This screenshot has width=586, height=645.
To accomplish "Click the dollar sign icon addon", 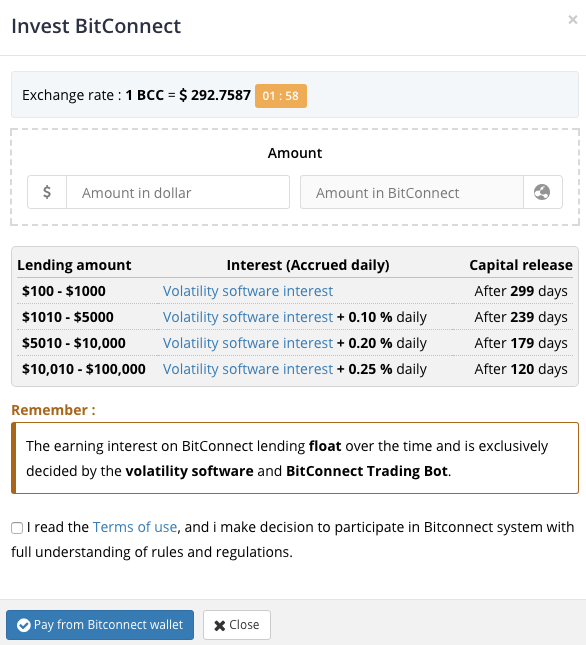I will point(47,192).
